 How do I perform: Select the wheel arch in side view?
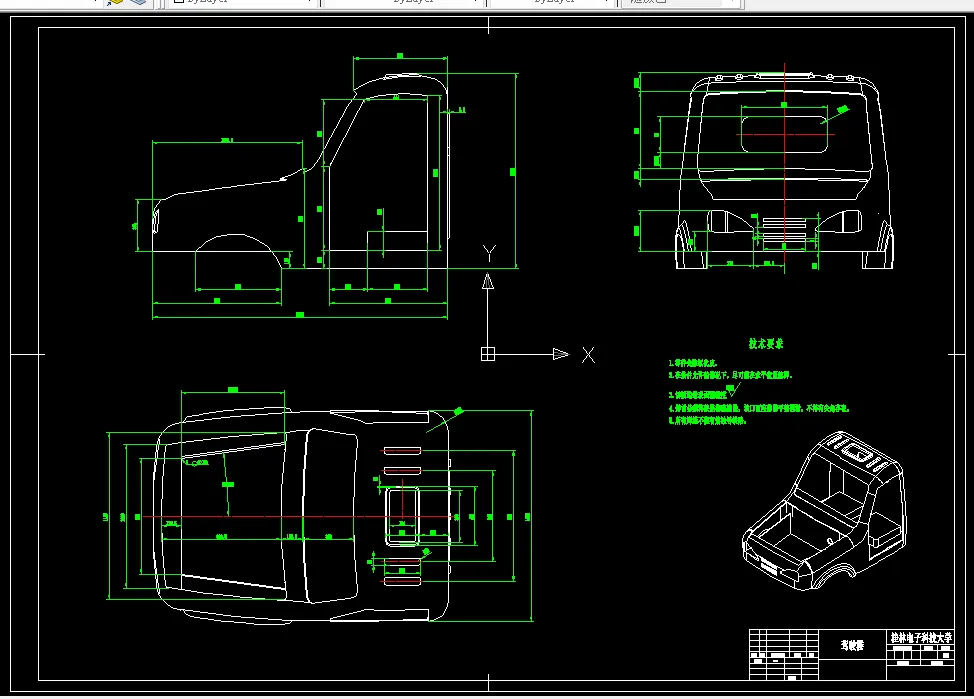point(239,251)
